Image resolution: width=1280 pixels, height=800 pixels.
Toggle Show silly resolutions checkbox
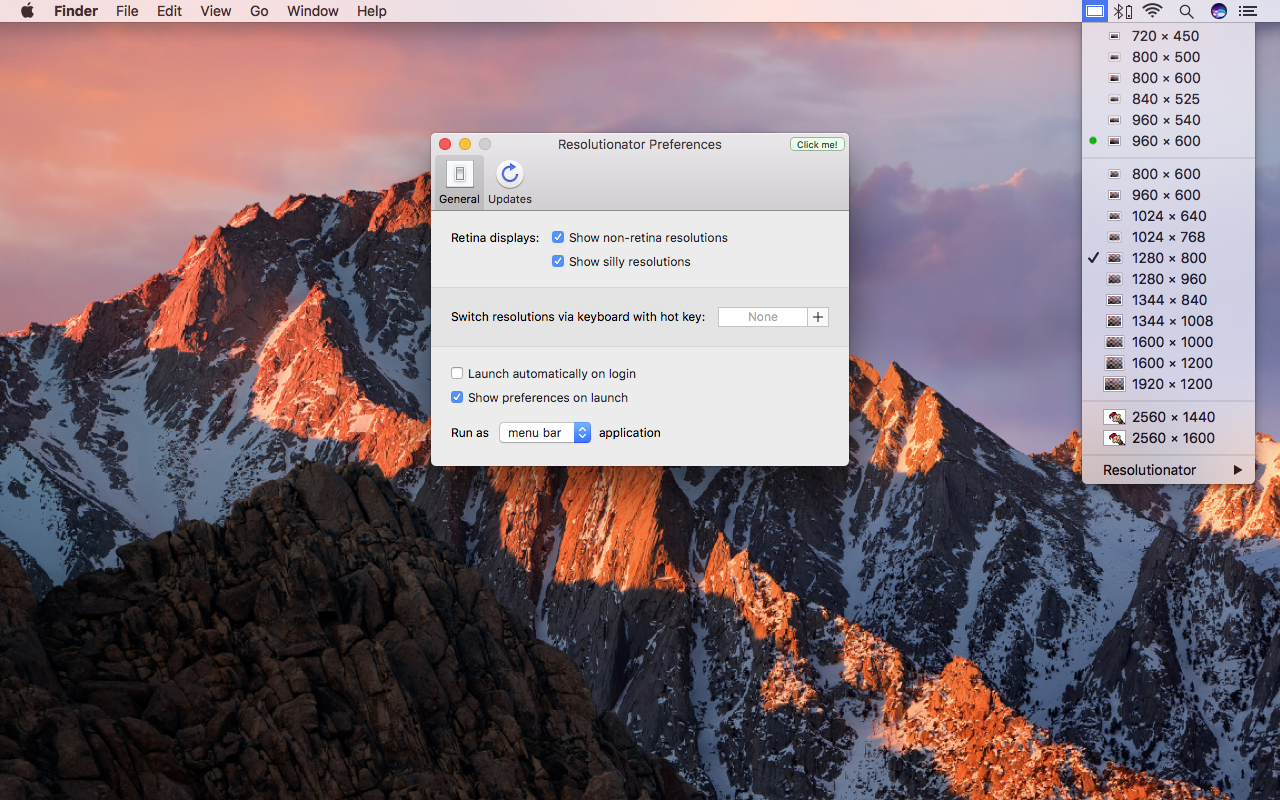pos(558,261)
